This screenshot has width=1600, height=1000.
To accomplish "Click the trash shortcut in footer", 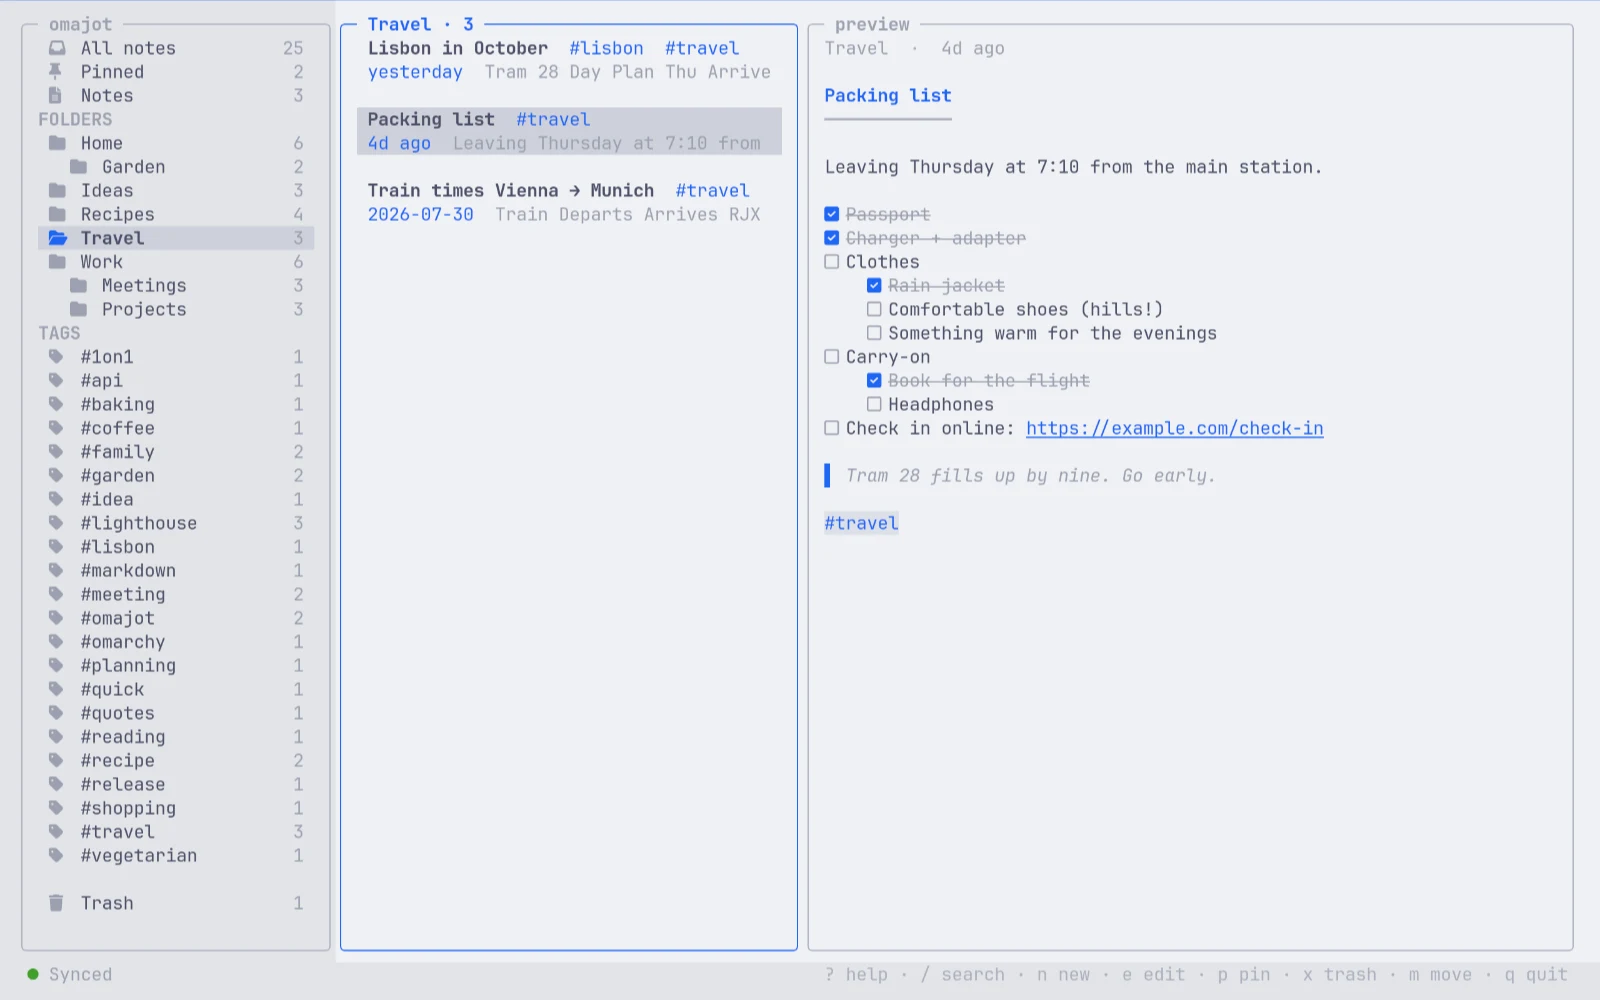I will pos(1339,974).
